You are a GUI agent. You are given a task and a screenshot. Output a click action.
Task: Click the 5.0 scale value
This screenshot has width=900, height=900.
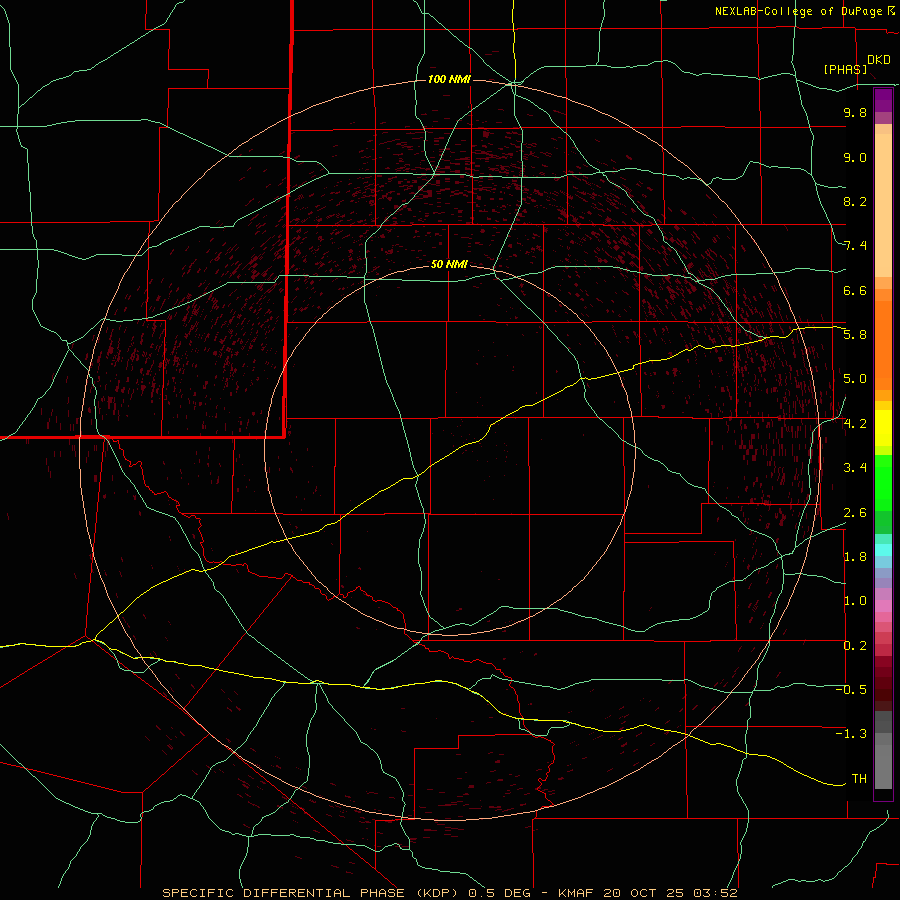tap(855, 379)
